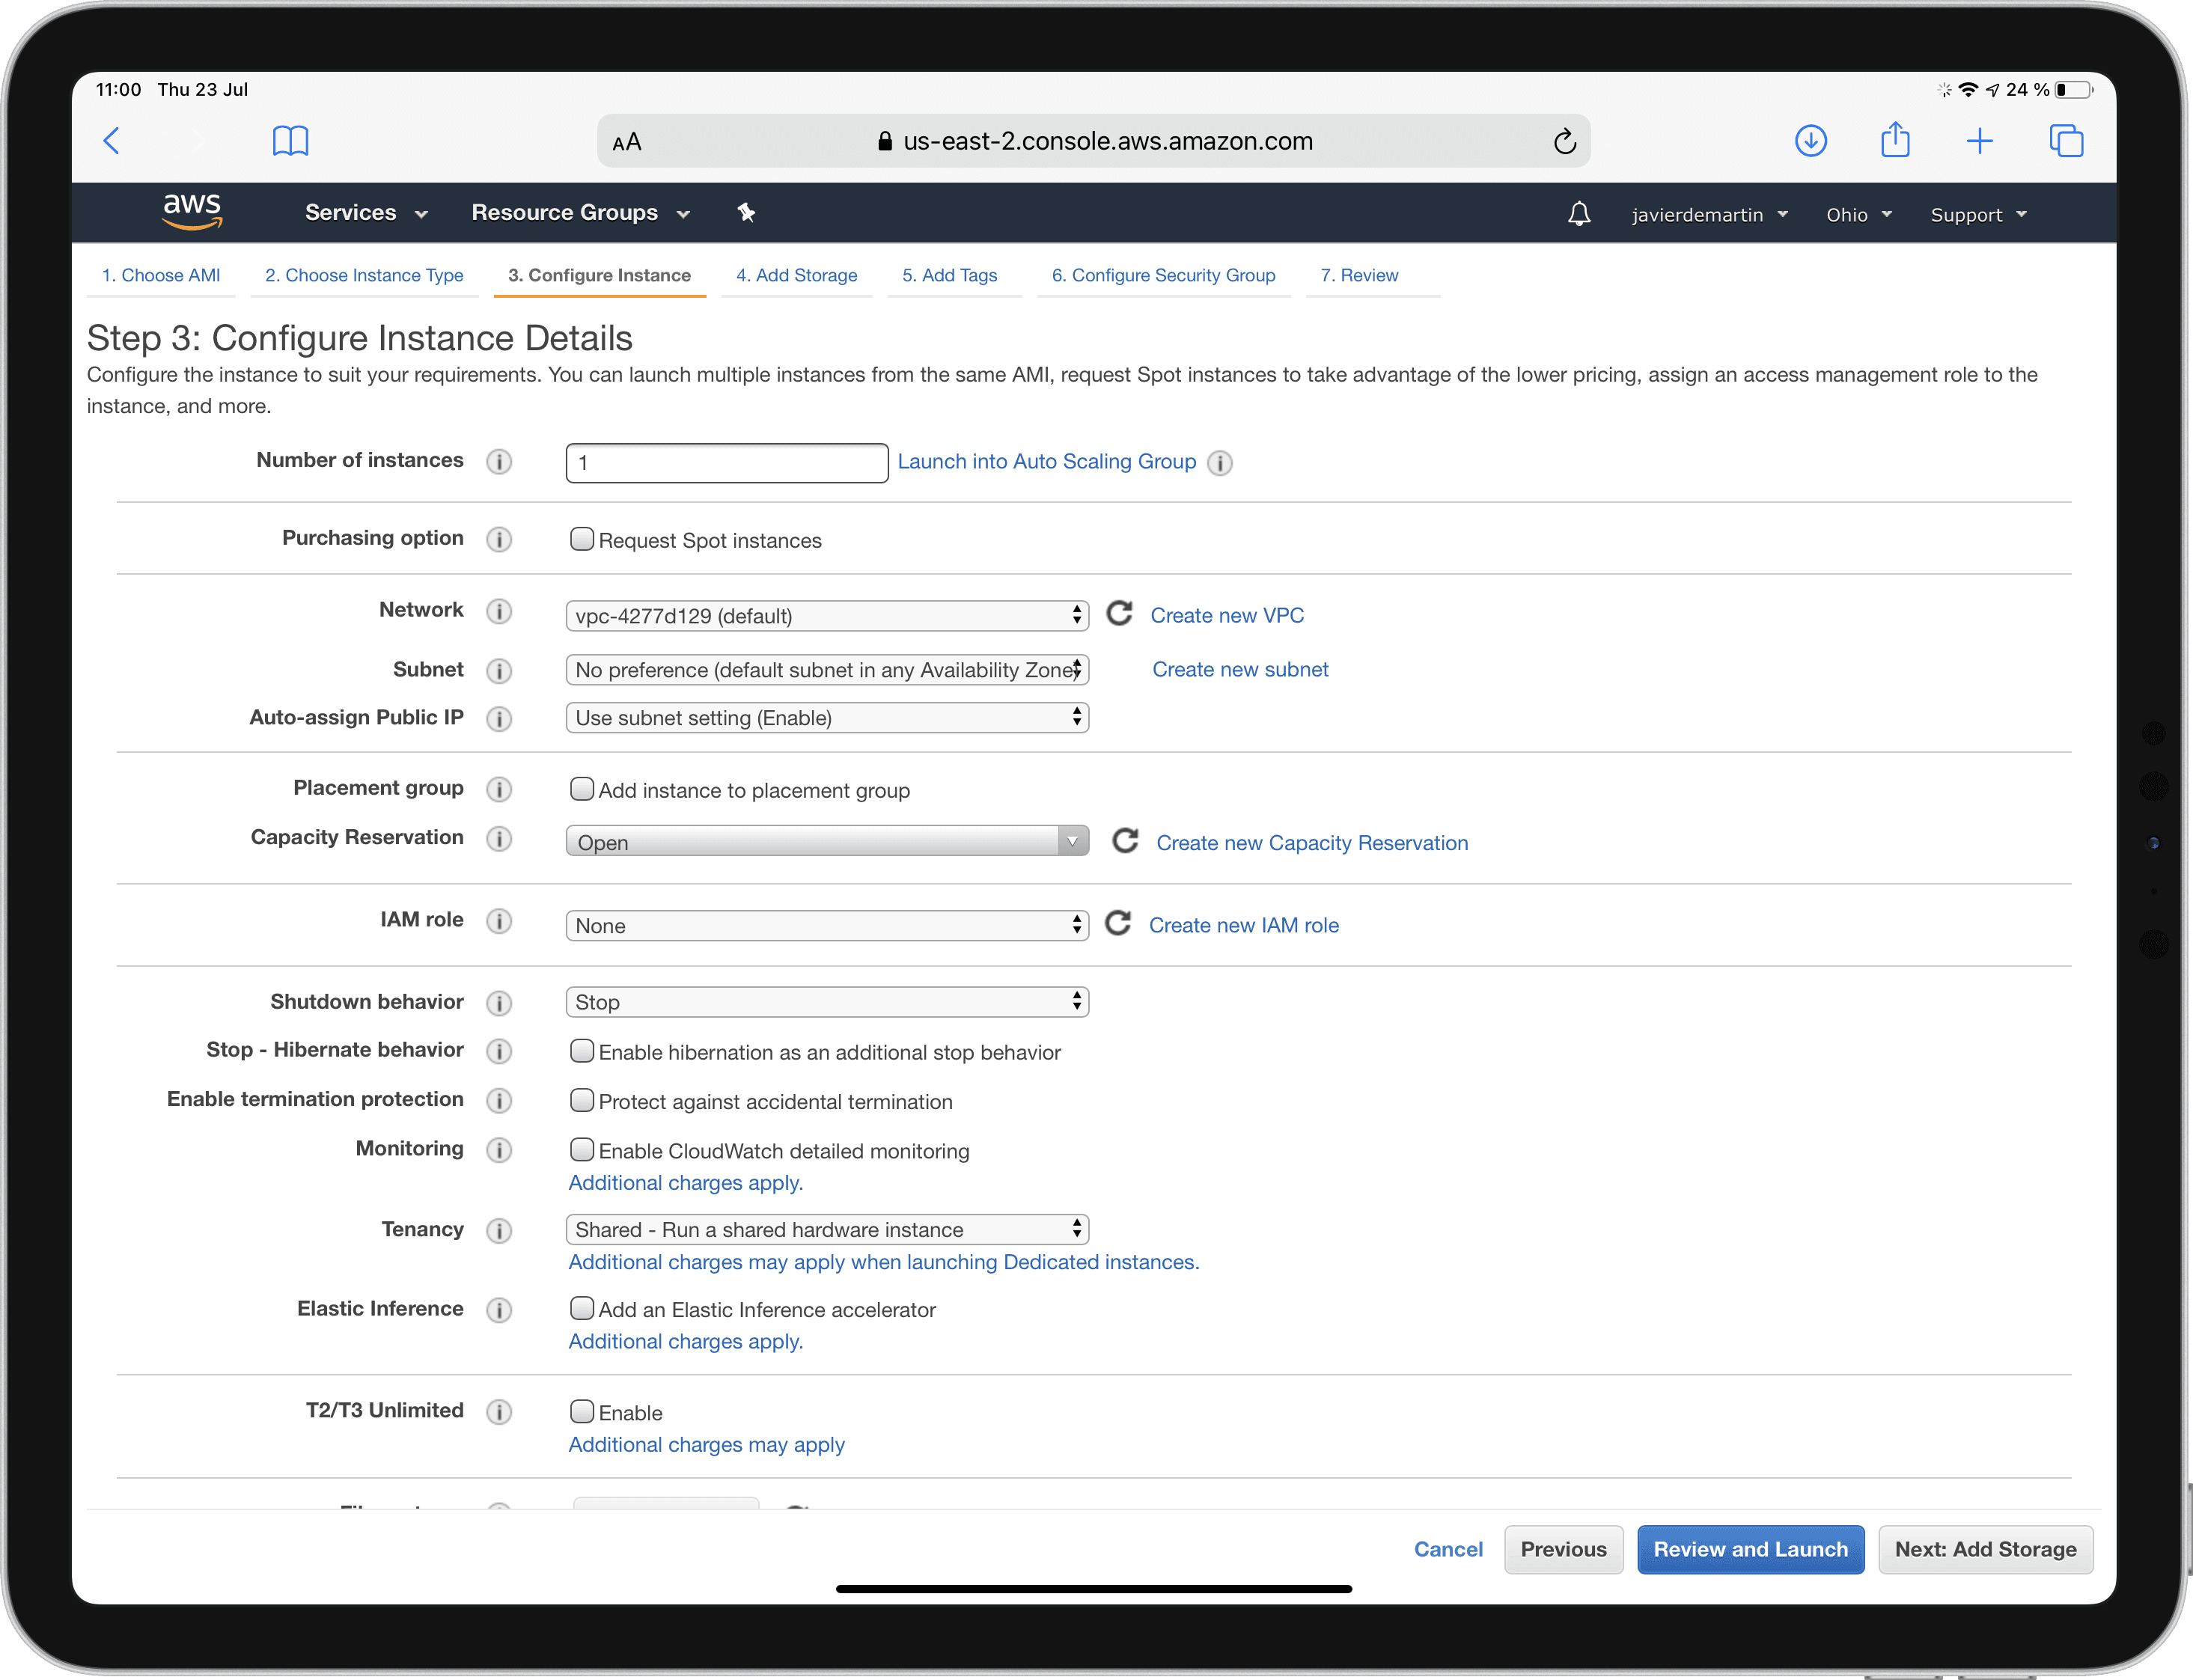Go back using Safari back arrow
This screenshot has width=2193, height=1680.
click(112, 141)
